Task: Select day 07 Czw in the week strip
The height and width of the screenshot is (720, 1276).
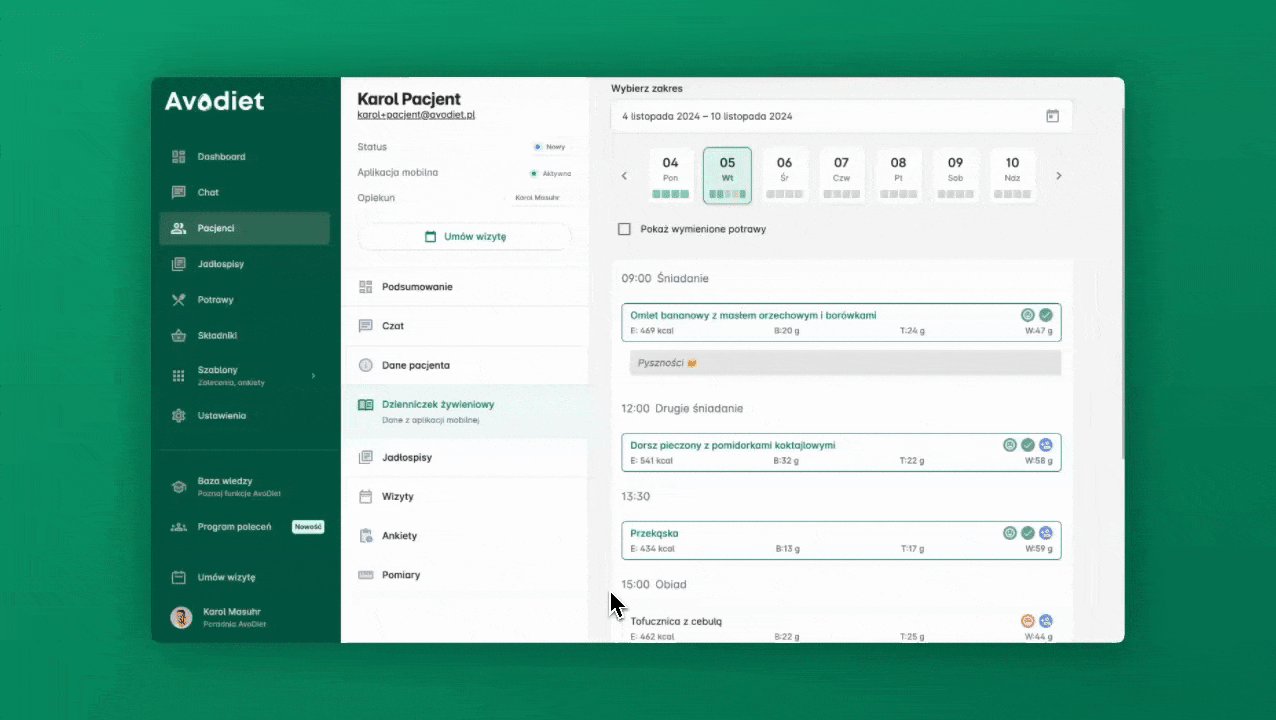Action: click(841, 175)
